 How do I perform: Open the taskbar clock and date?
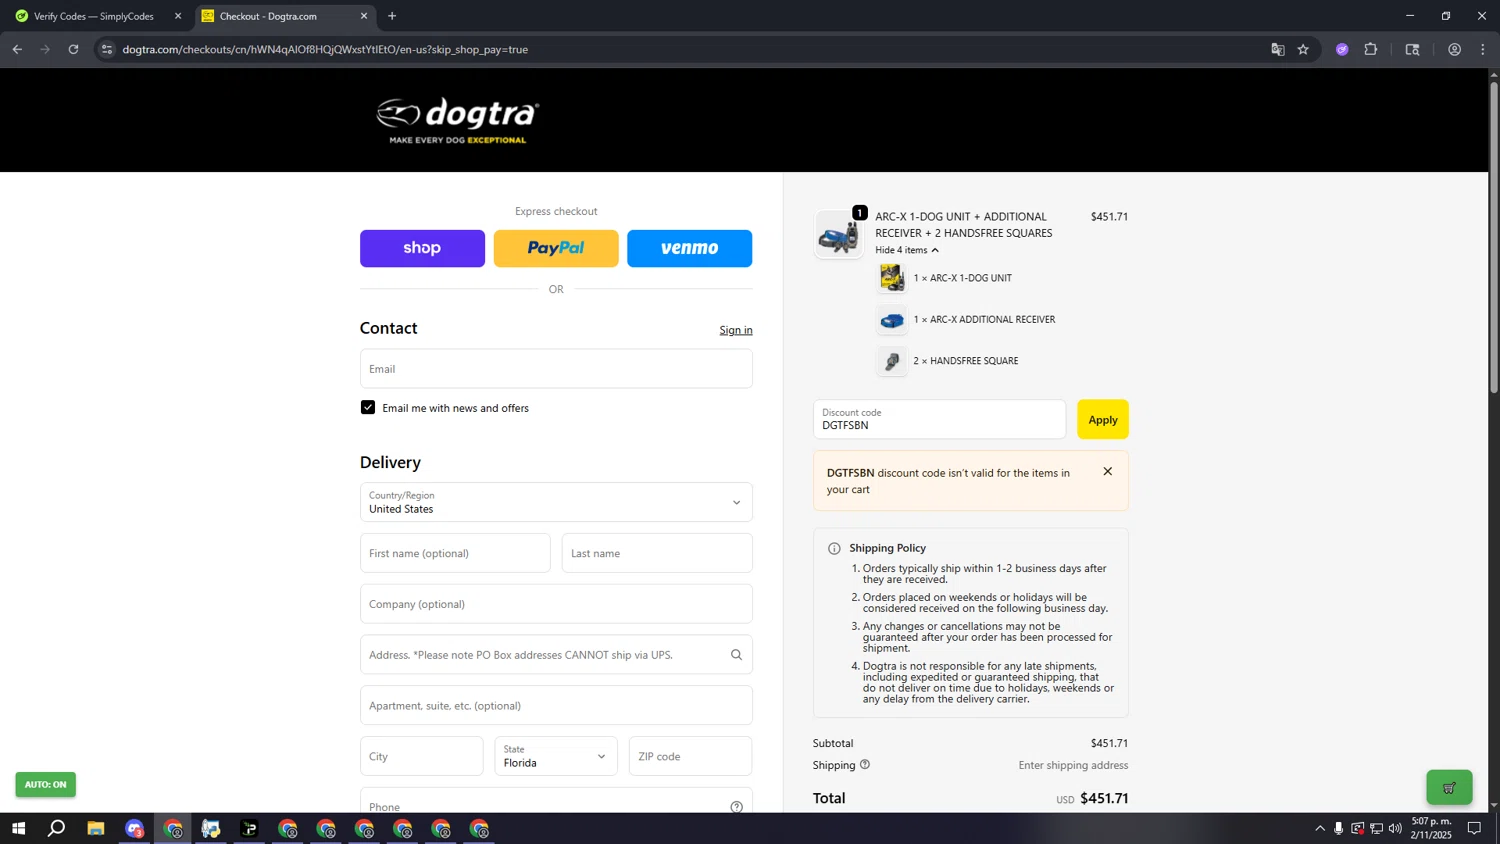(1431, 828)
